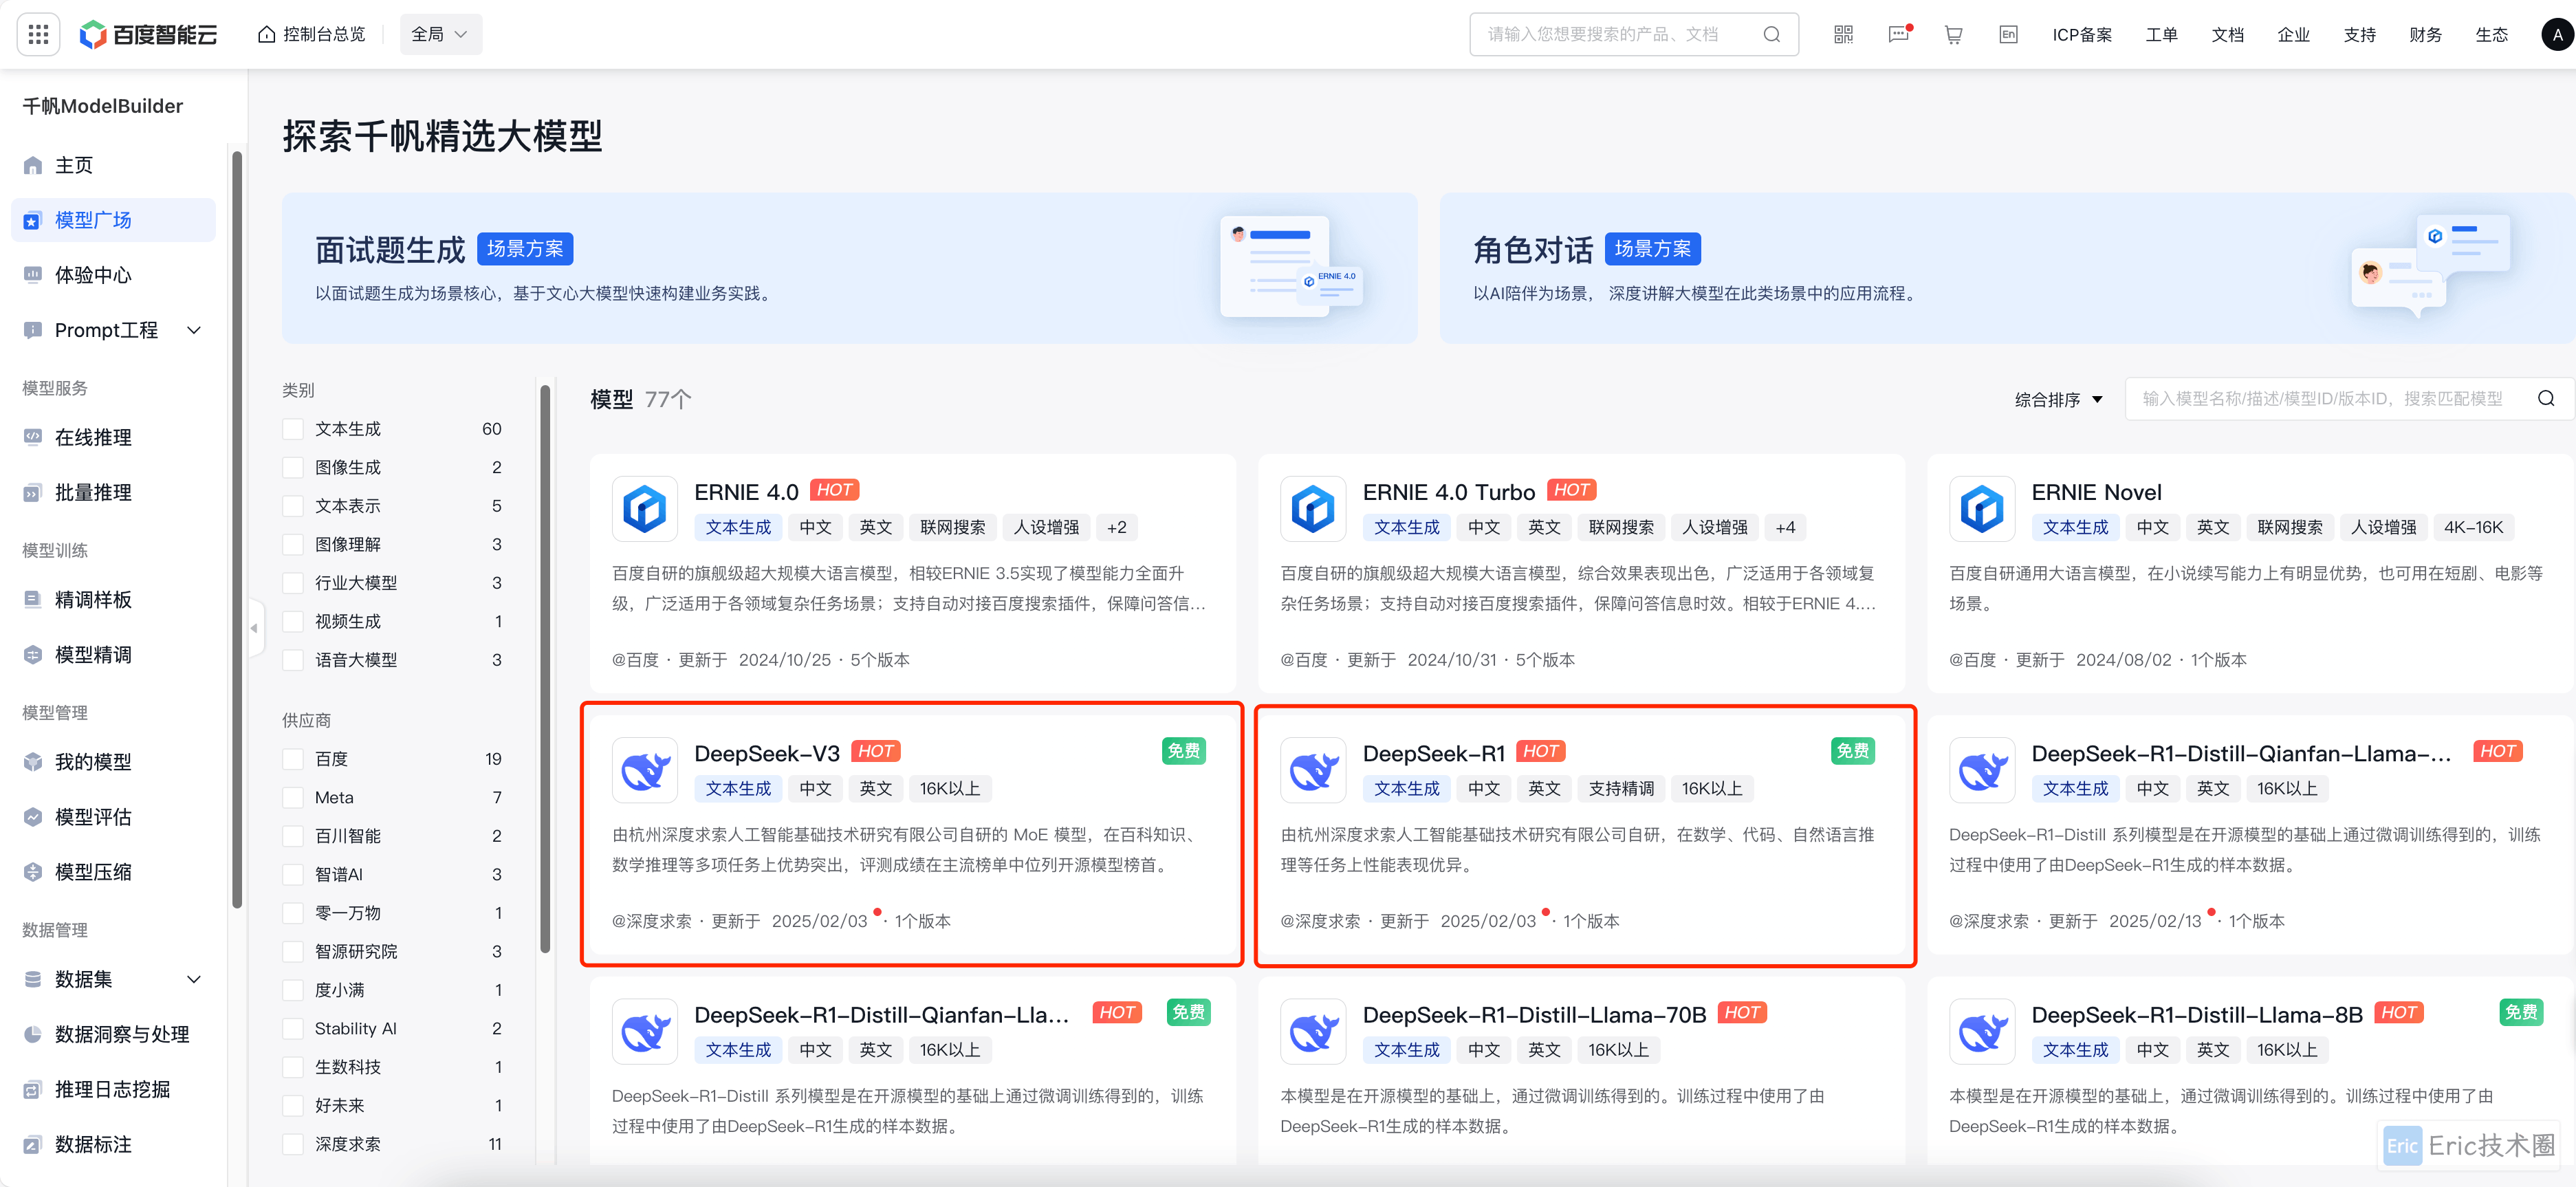The width and height of the screenshot is (2576, 1187).
Task: Open the ICP备案 menu
Action: click(2082, 35)
